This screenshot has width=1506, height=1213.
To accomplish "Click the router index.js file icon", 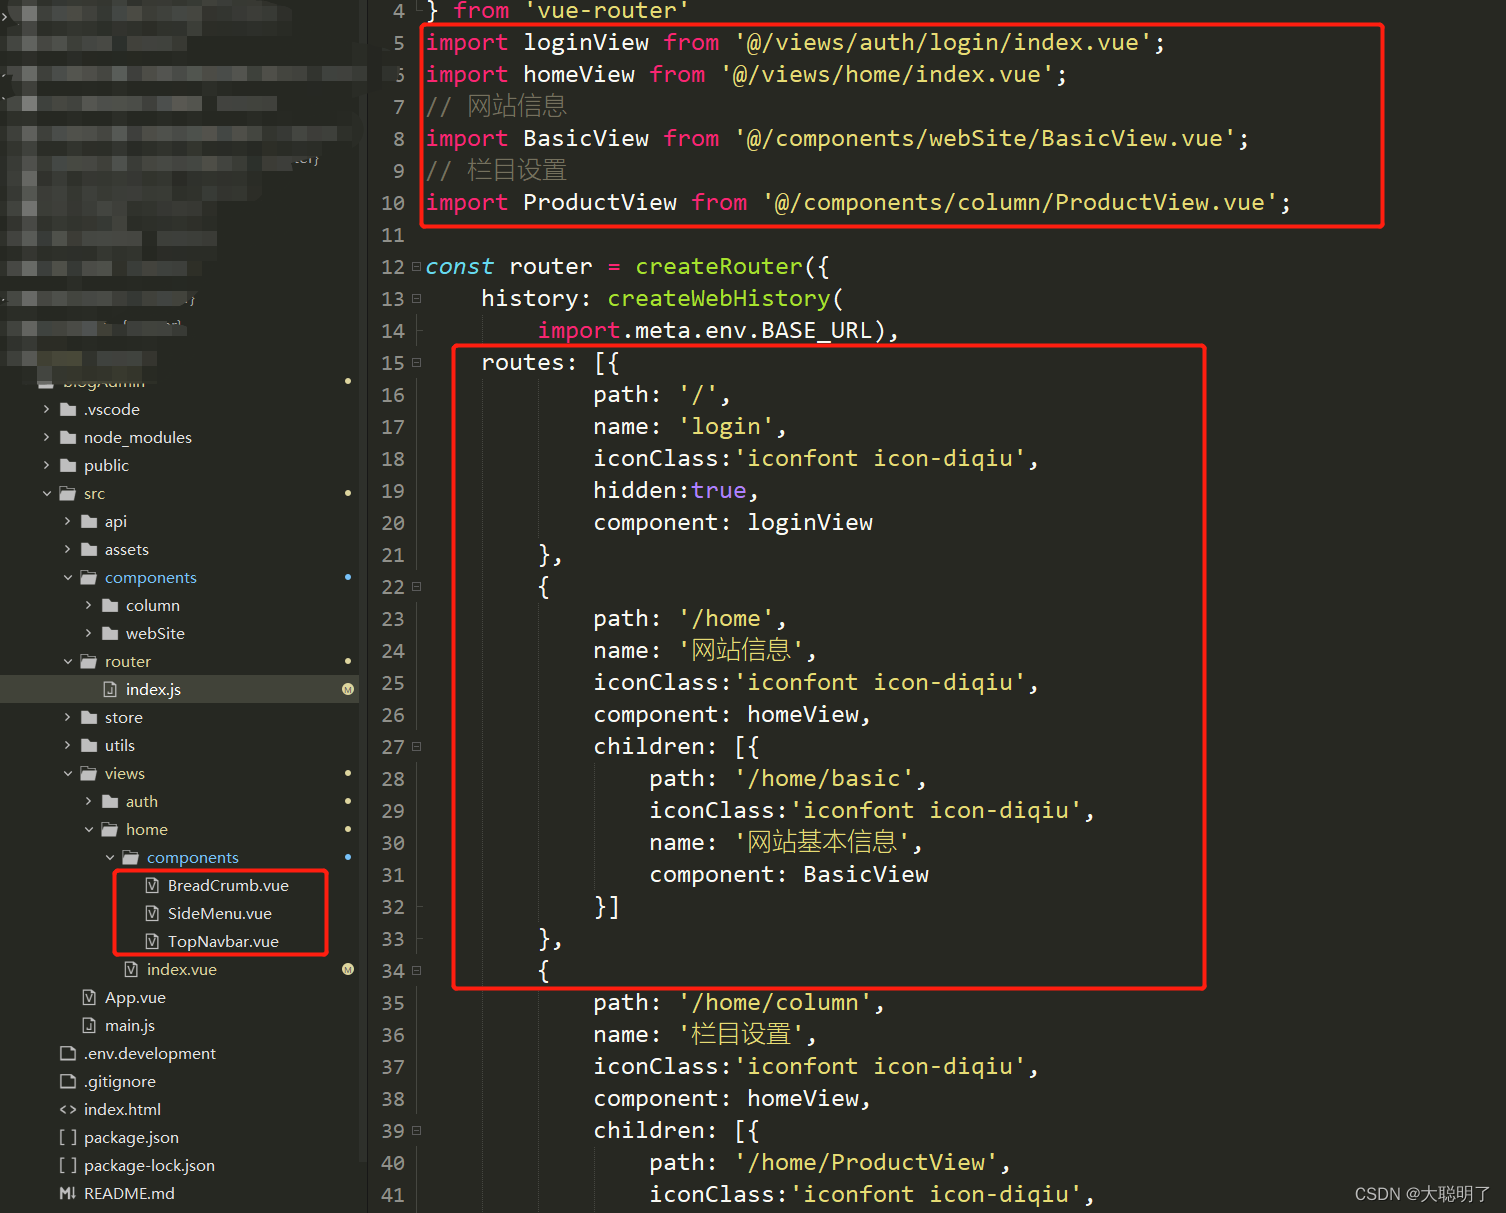I will click(x=110, y=689).
